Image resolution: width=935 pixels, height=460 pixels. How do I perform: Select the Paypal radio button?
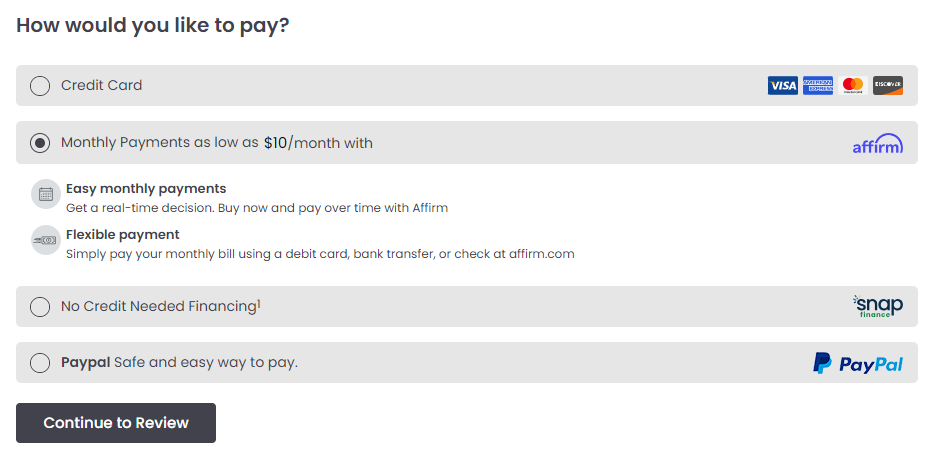tap(40, 363)
